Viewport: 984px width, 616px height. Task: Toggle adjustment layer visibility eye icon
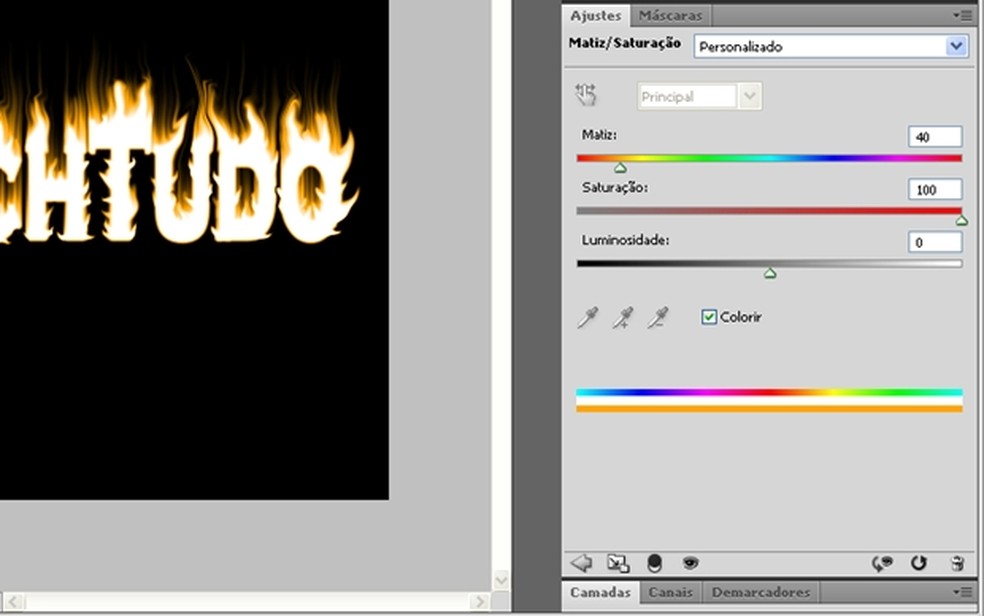(690, 563)
